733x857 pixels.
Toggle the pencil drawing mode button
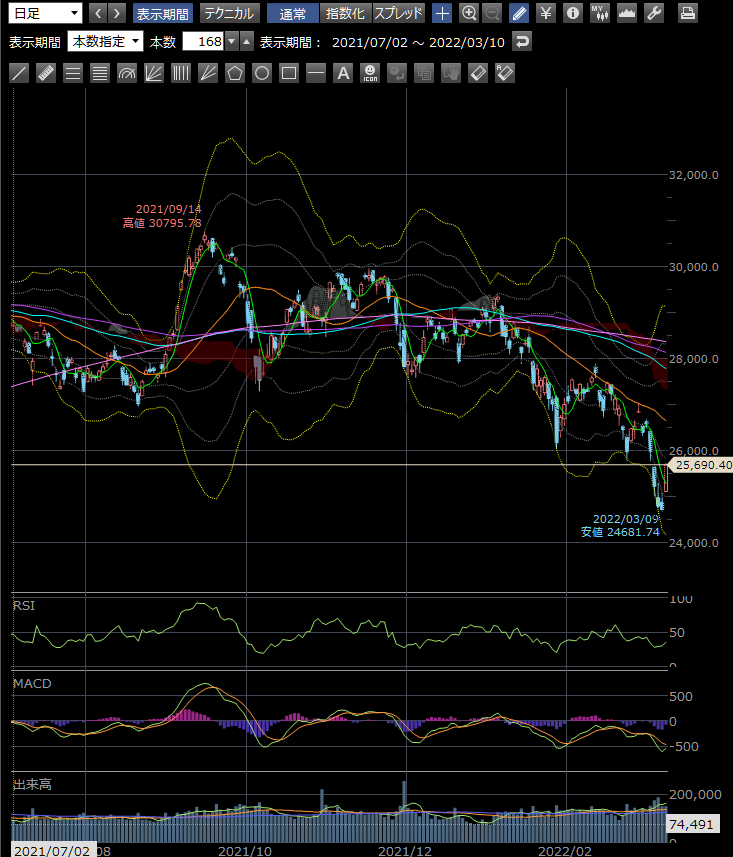pos(518,13)
